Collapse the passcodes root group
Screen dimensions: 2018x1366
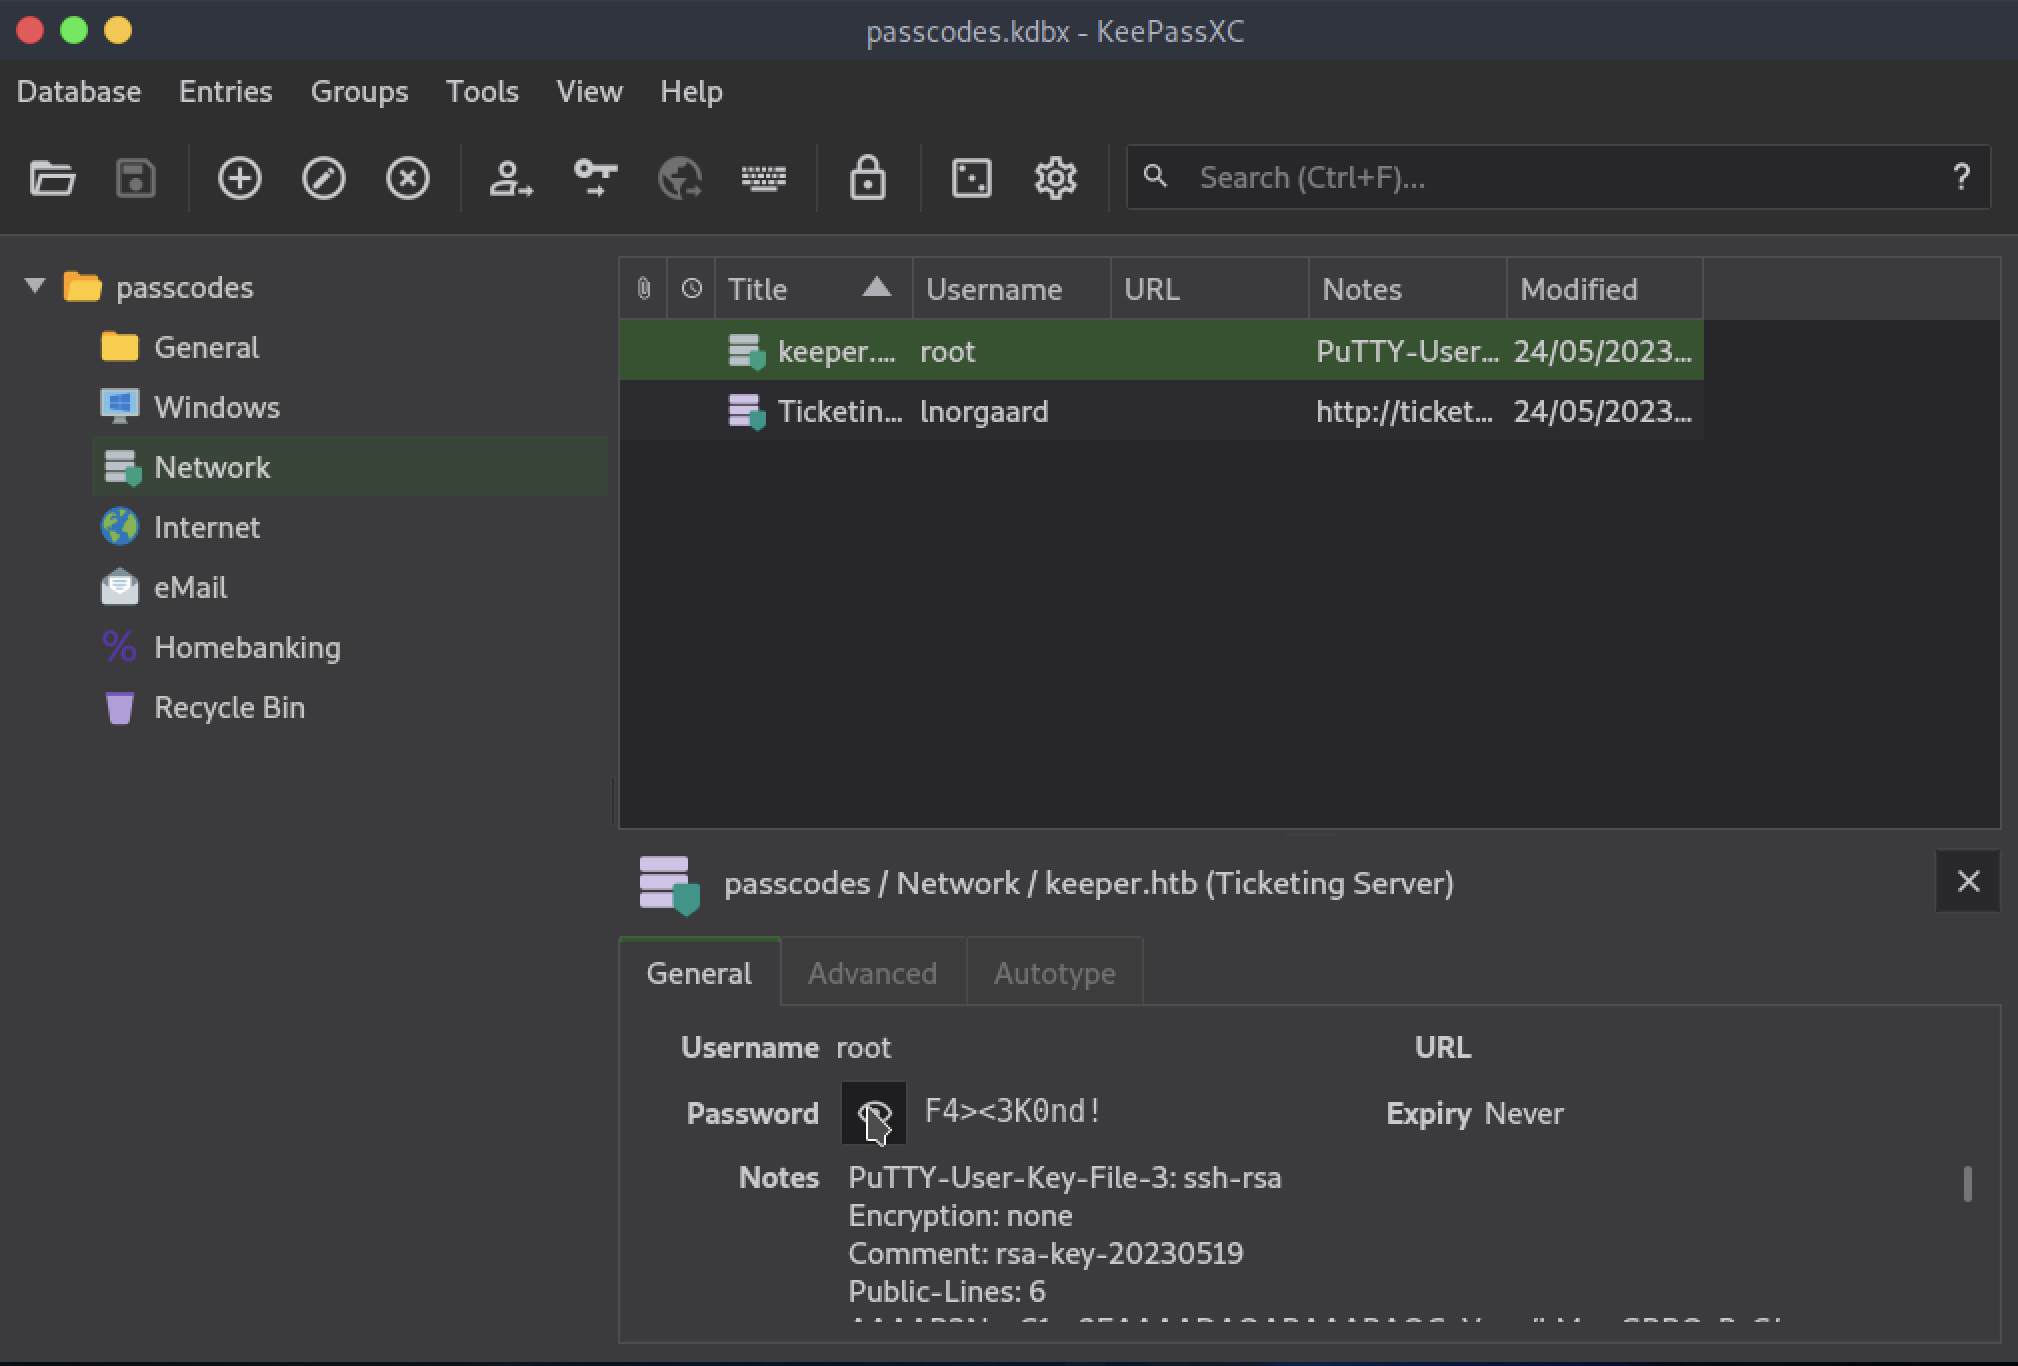[35, 287]
